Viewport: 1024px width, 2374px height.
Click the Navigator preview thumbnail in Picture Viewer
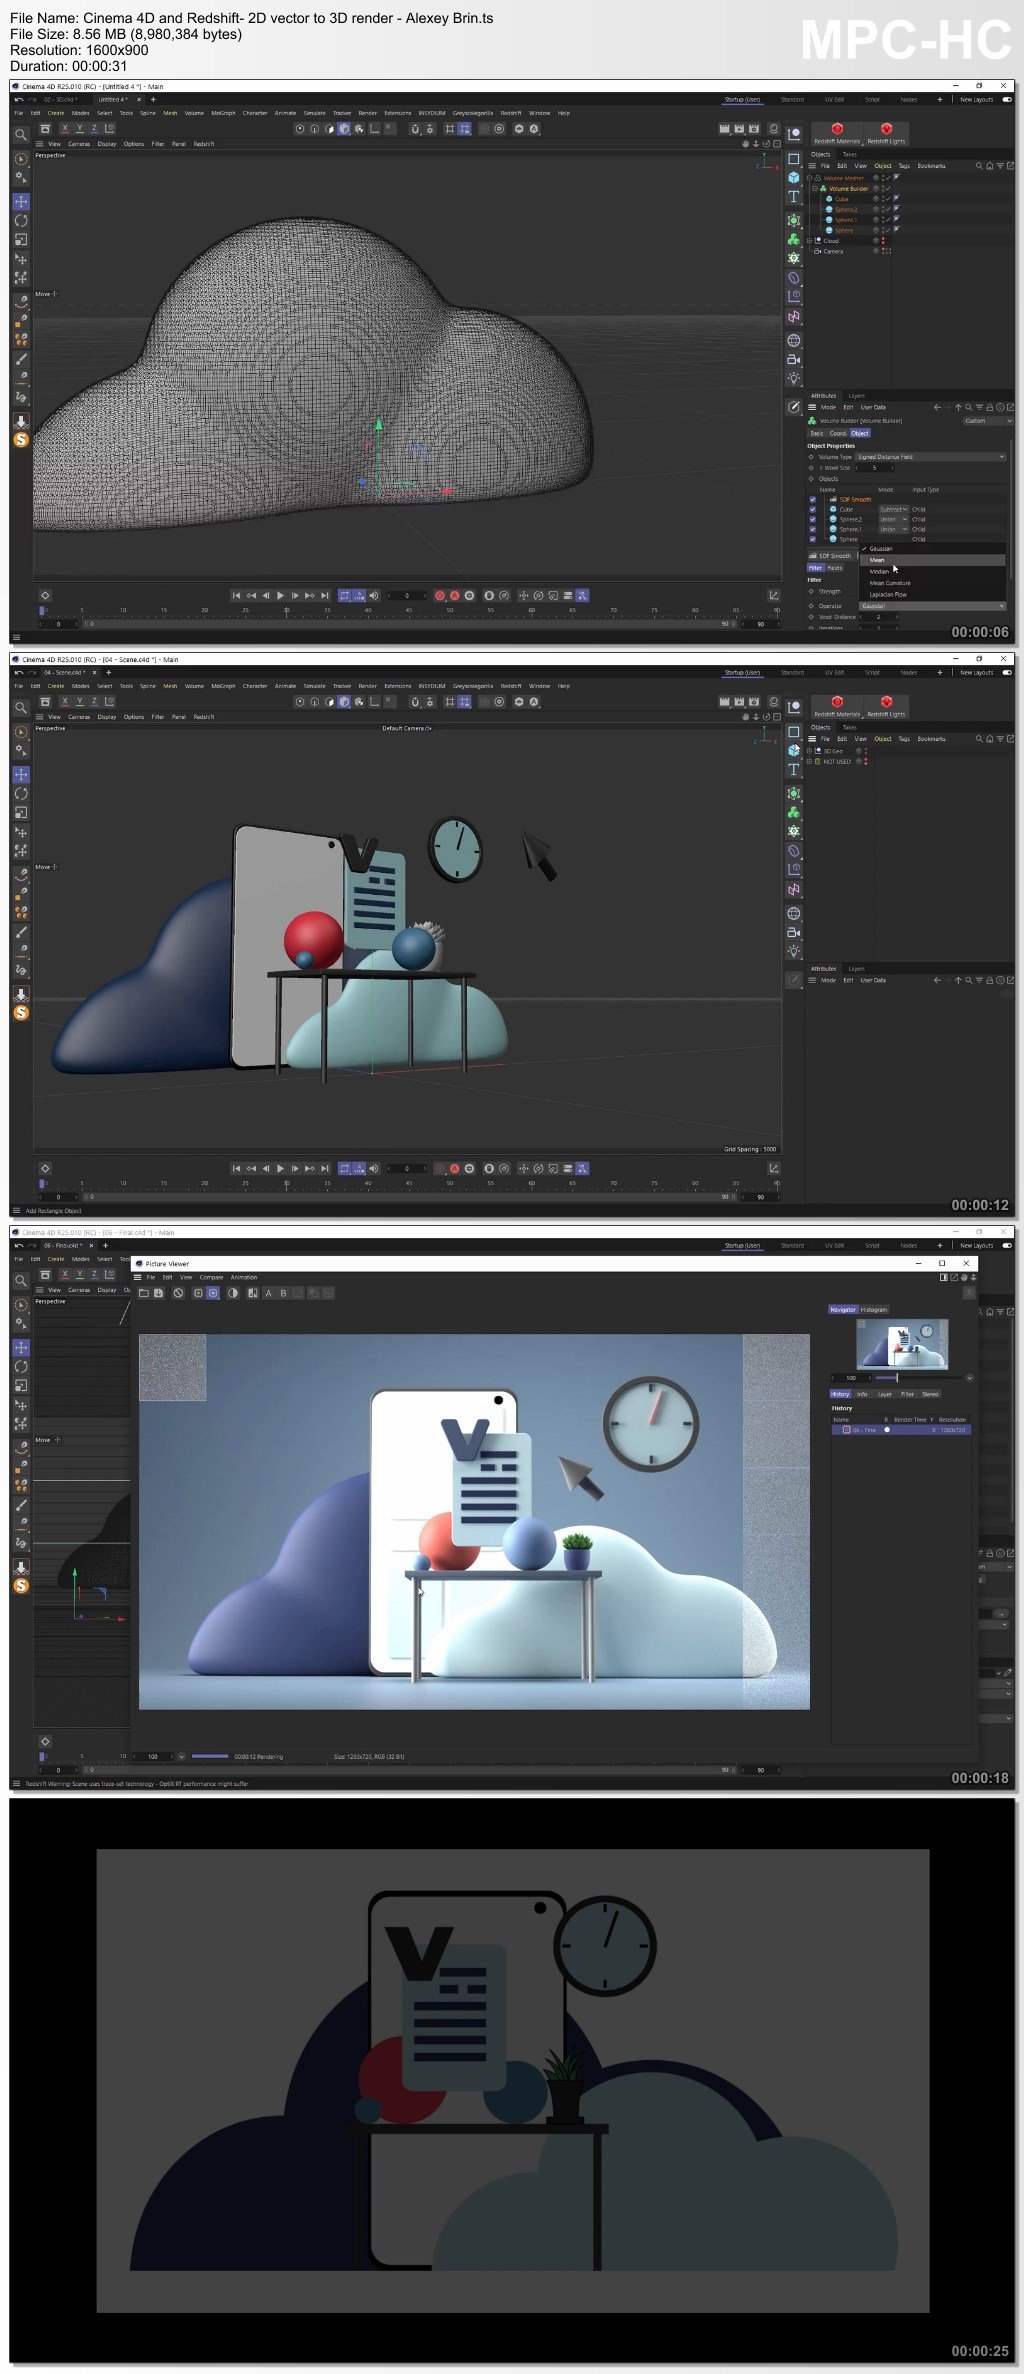903,1342
